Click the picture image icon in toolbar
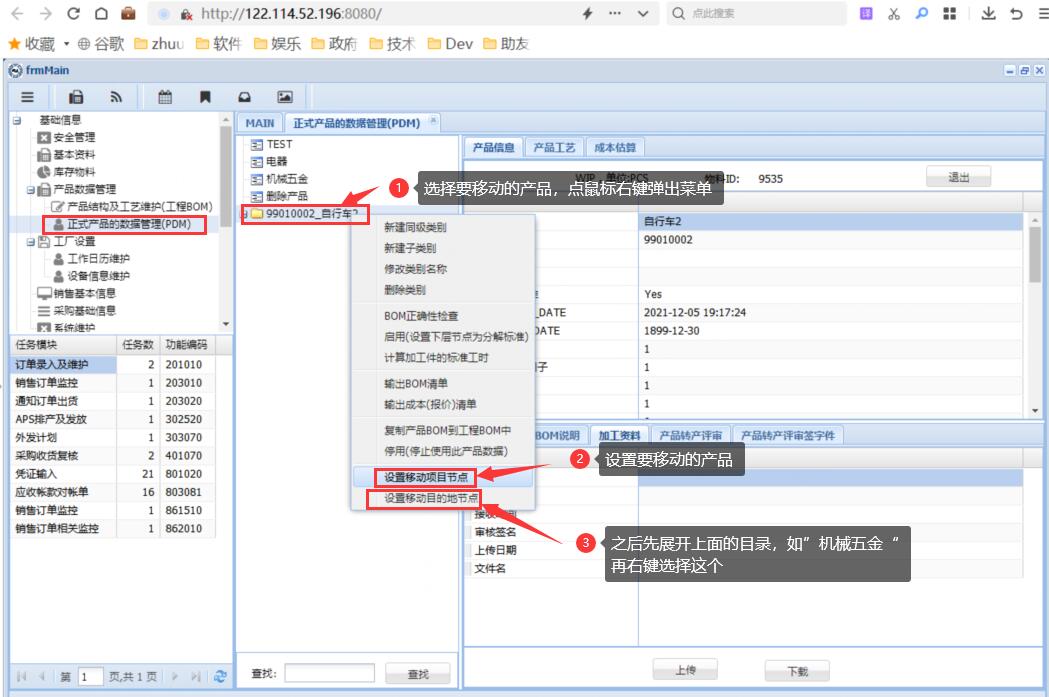 [285, 97]
